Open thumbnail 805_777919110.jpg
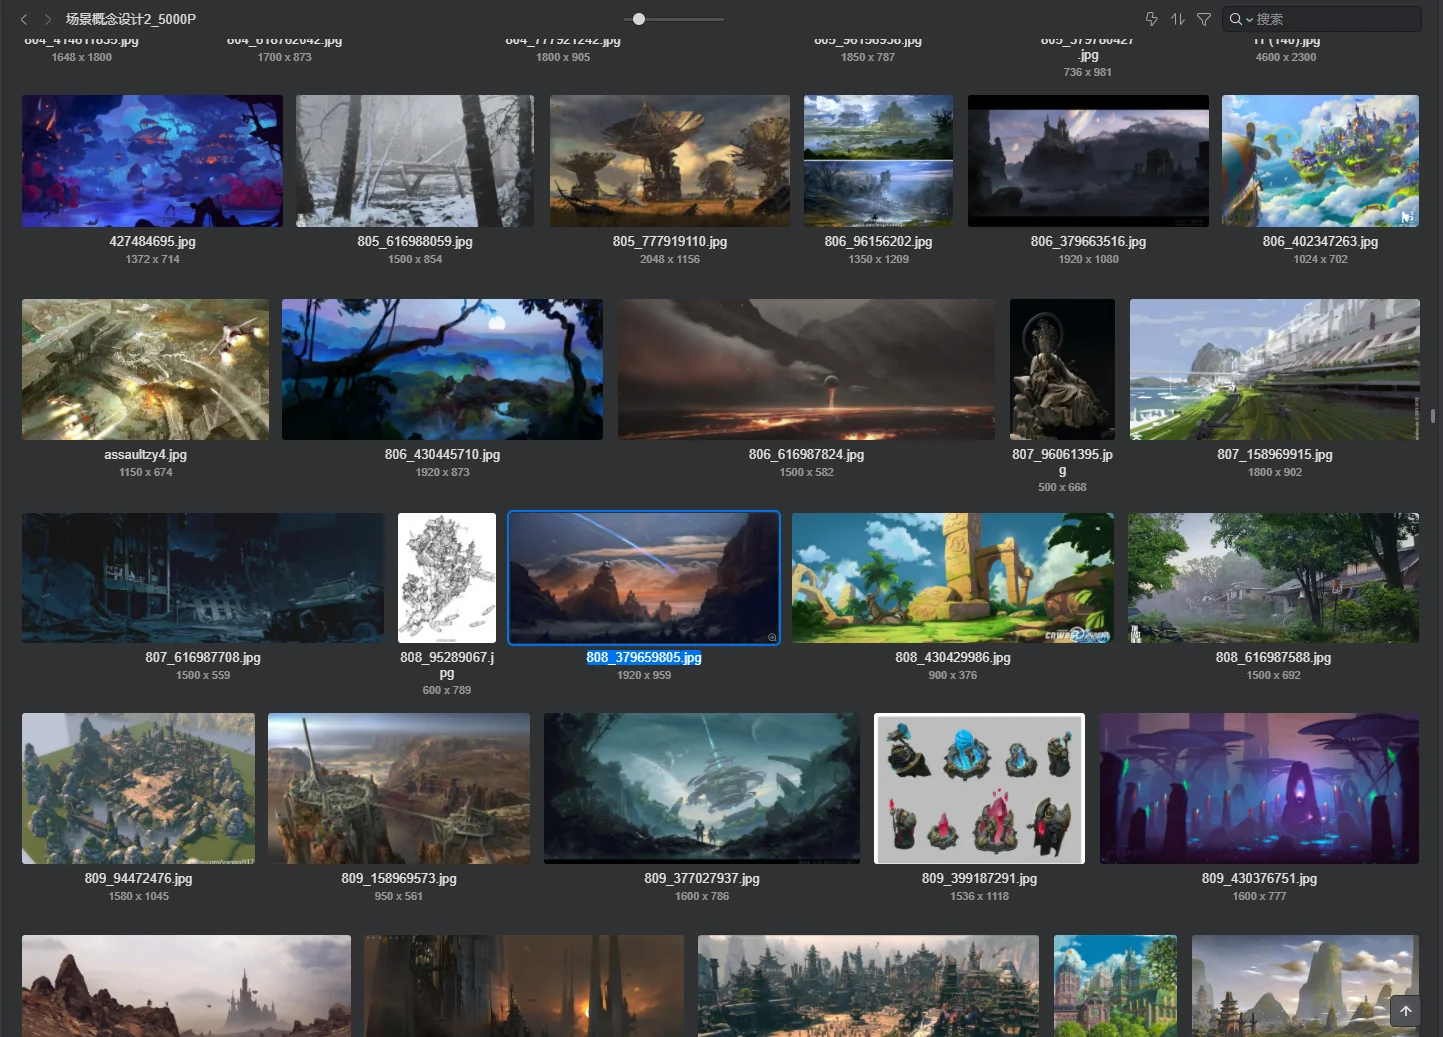 tap(670, 161)
